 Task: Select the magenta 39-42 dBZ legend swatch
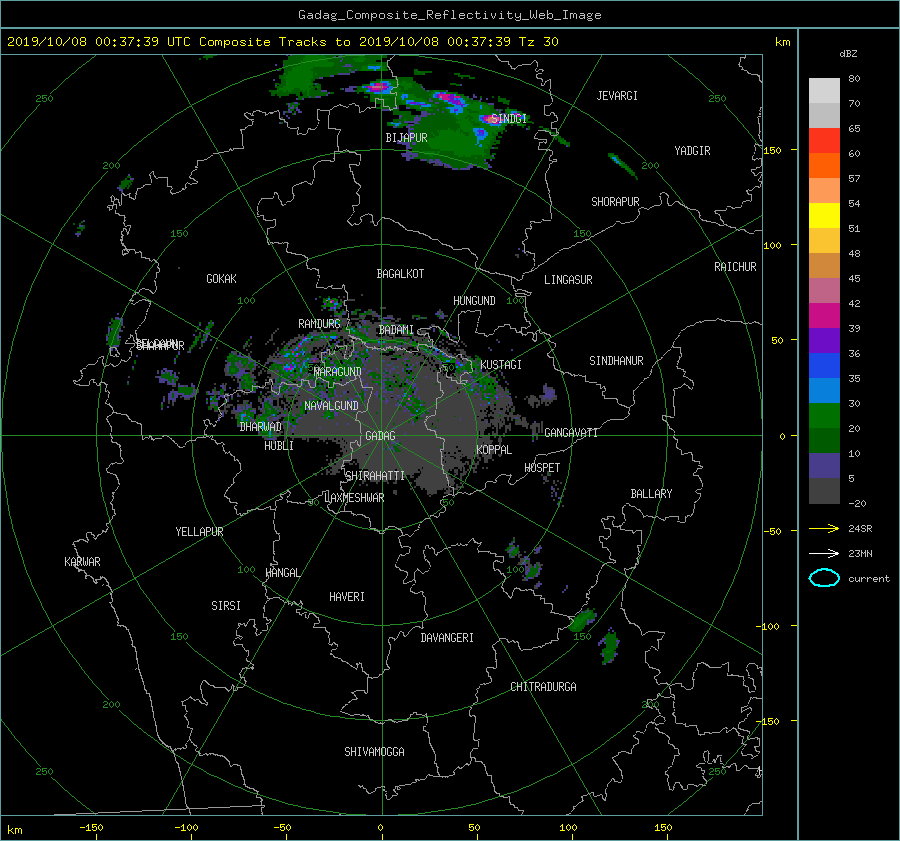click(x=824, y=316)
